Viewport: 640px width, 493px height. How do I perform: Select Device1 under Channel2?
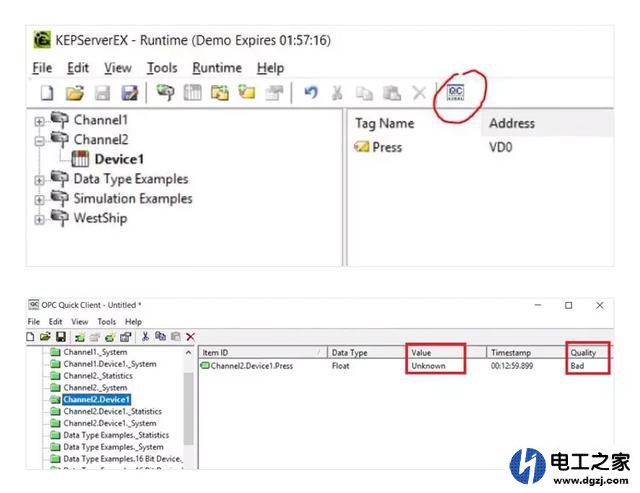click(x=119, y=159)
